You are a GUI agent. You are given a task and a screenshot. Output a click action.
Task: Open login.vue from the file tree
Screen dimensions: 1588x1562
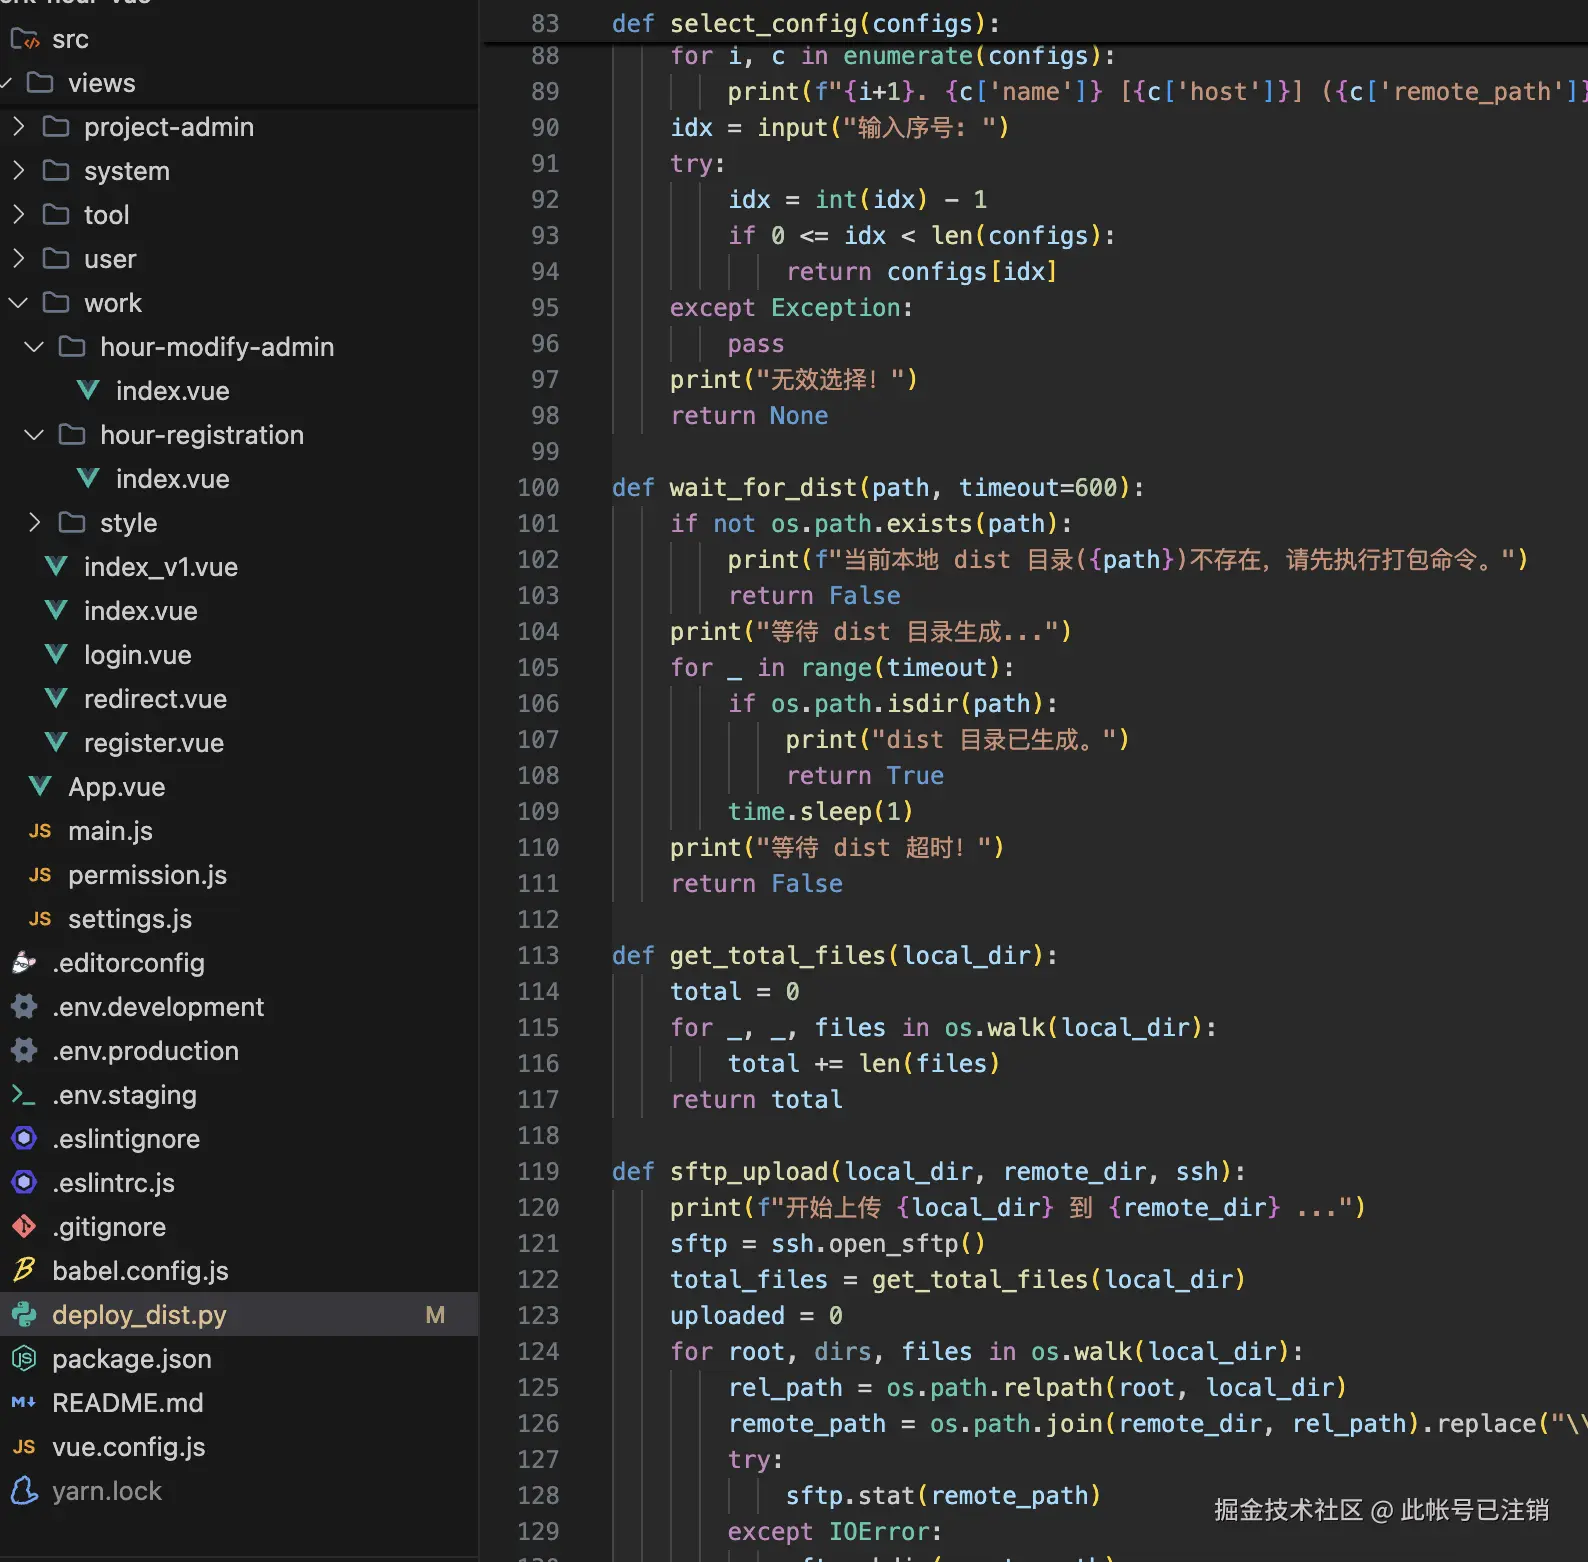coord(137,655)
